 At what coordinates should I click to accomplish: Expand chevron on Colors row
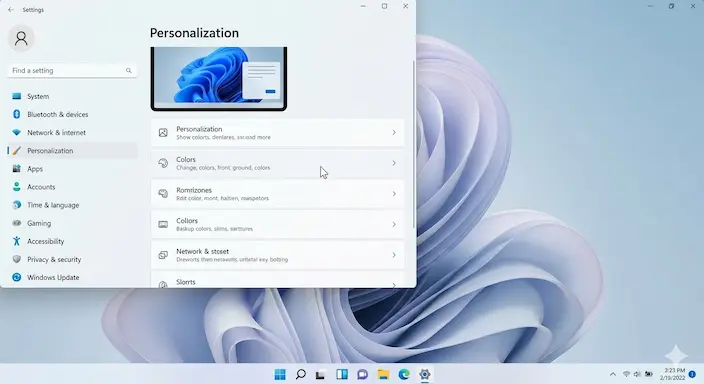(x=394, y=163)
